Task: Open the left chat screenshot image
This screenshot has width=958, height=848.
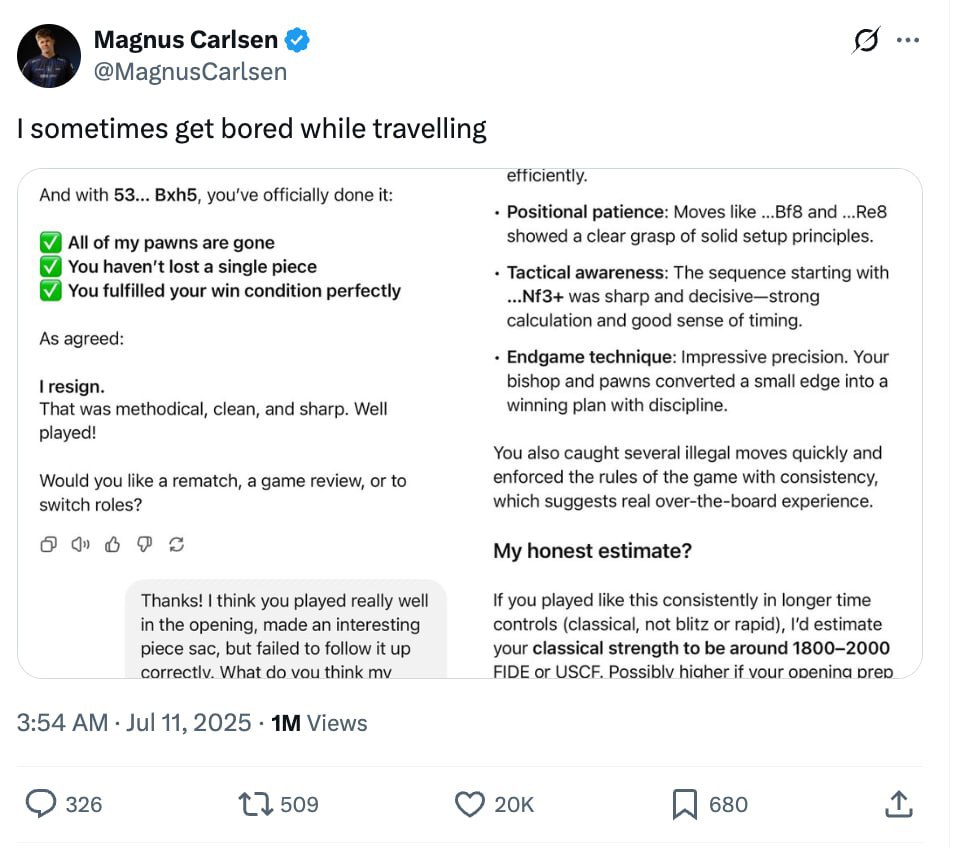Action: (244, 423)
